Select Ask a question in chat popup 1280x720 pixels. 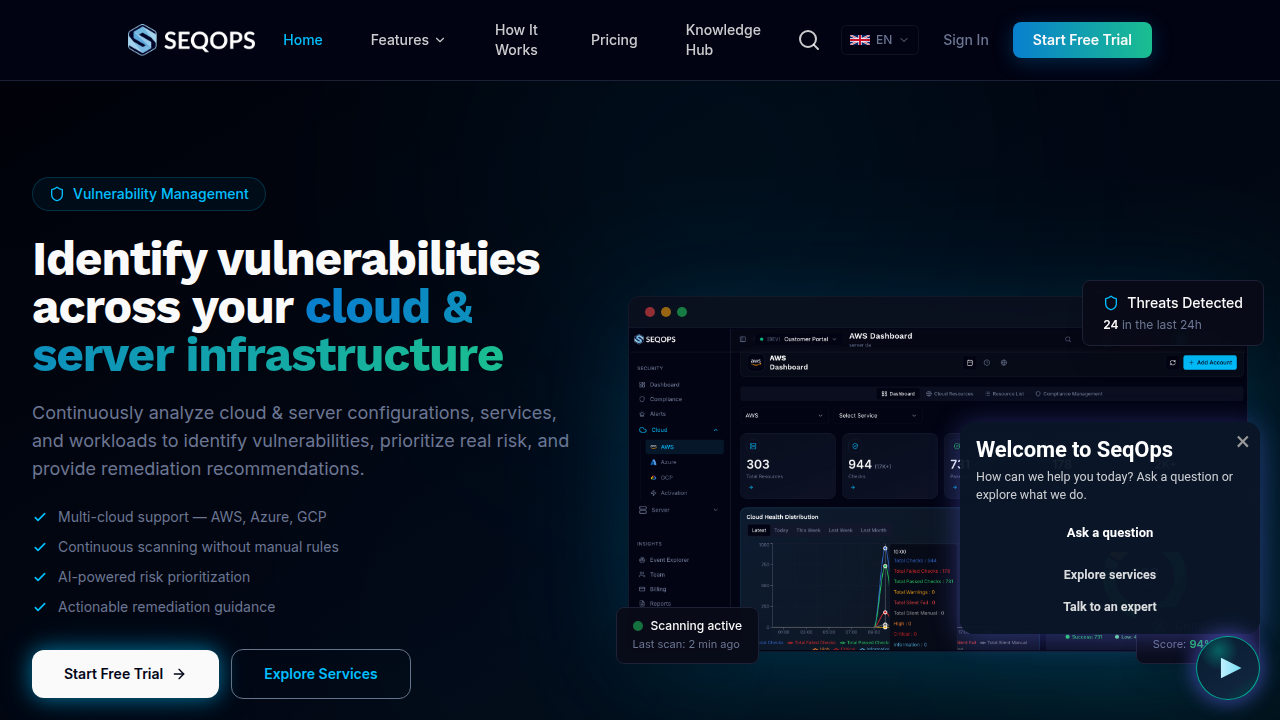(x=1110, y=533)
